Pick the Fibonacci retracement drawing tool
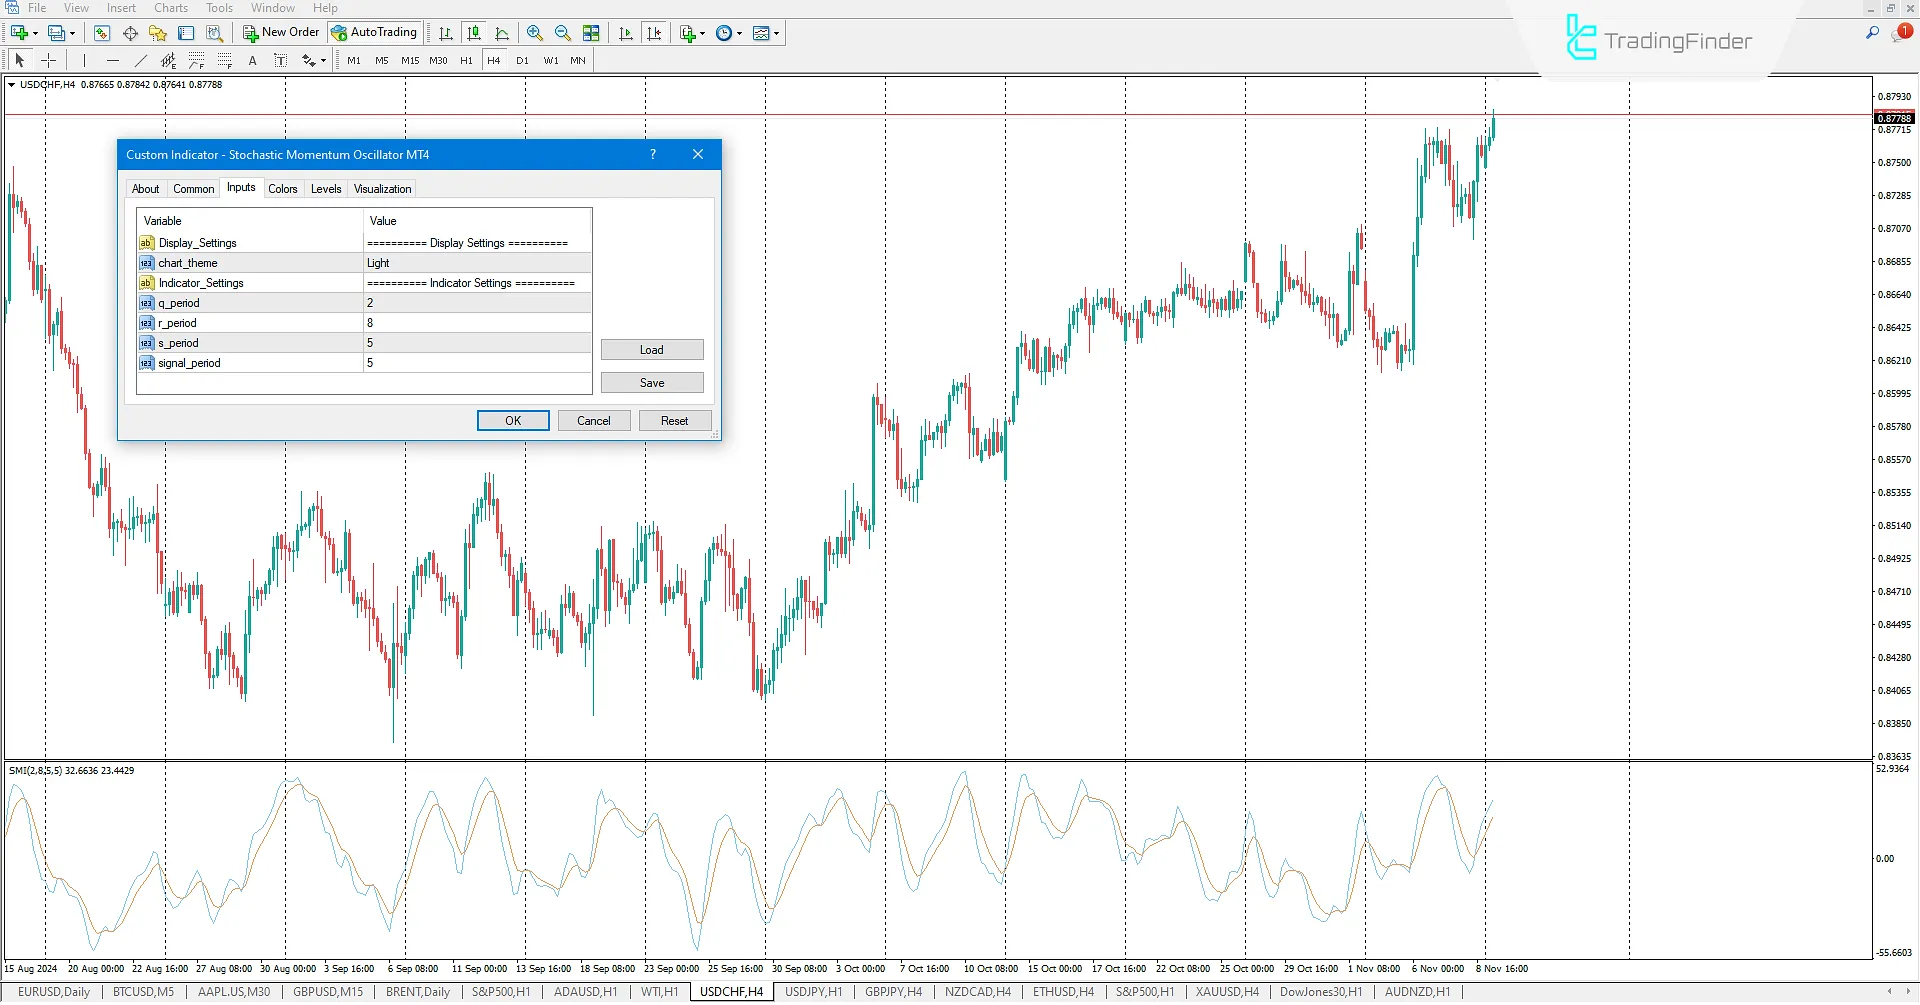This screenshot has height=1005, width=1920. [x=196, y=60]
